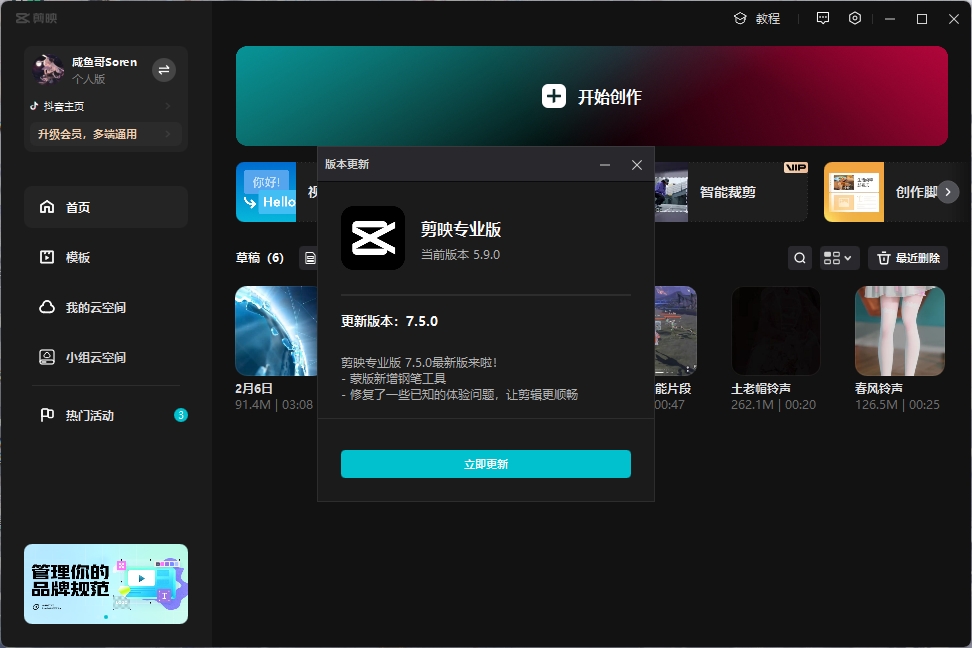Image resolution: width=972 pixels, height=648 pixels.
Task: Click the document icon next to 草稿 (6)
Action: click(x=310, y=258)
